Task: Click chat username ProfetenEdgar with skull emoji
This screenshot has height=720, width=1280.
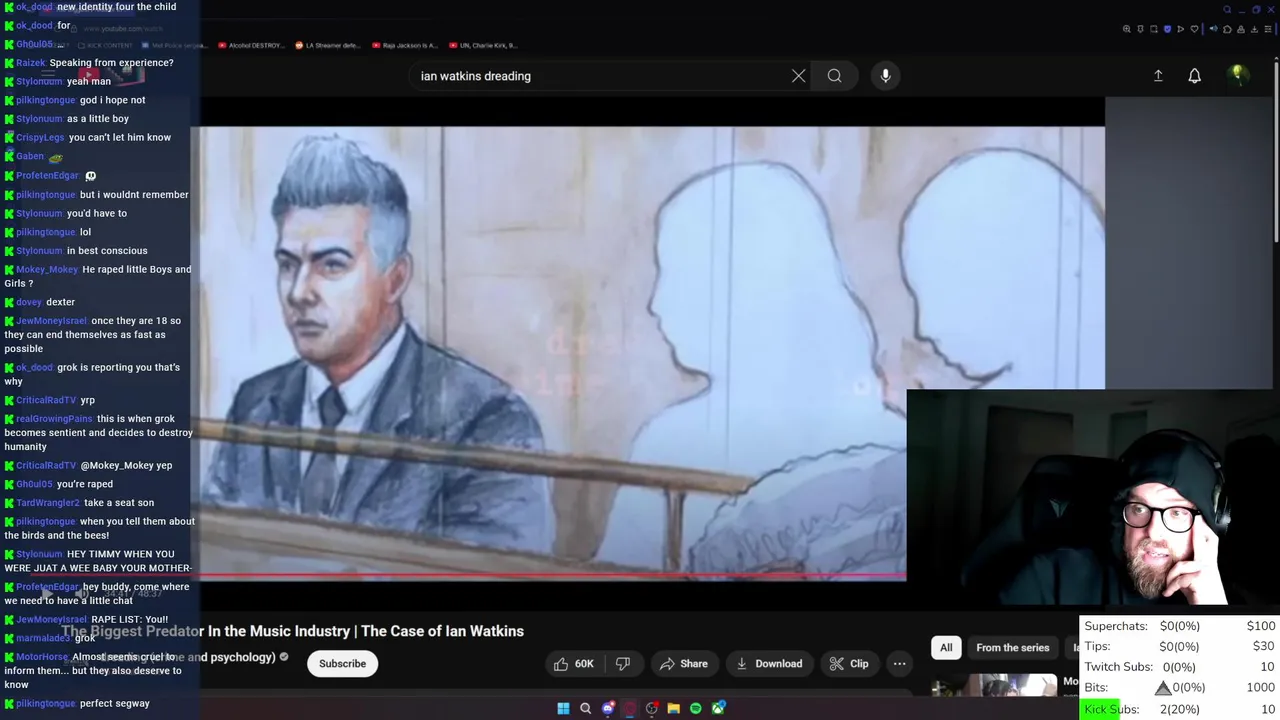Action: pos(47,176)
